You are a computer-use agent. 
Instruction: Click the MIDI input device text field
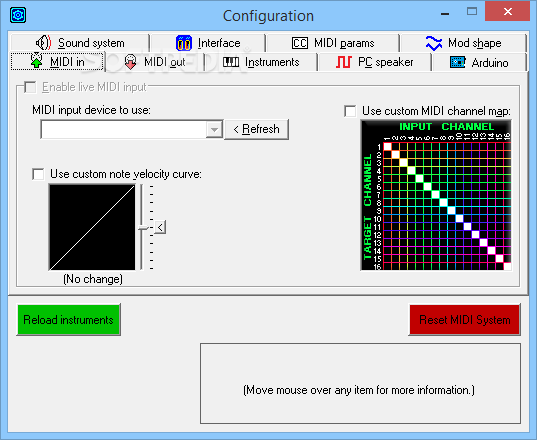click(x=124, y=129)
